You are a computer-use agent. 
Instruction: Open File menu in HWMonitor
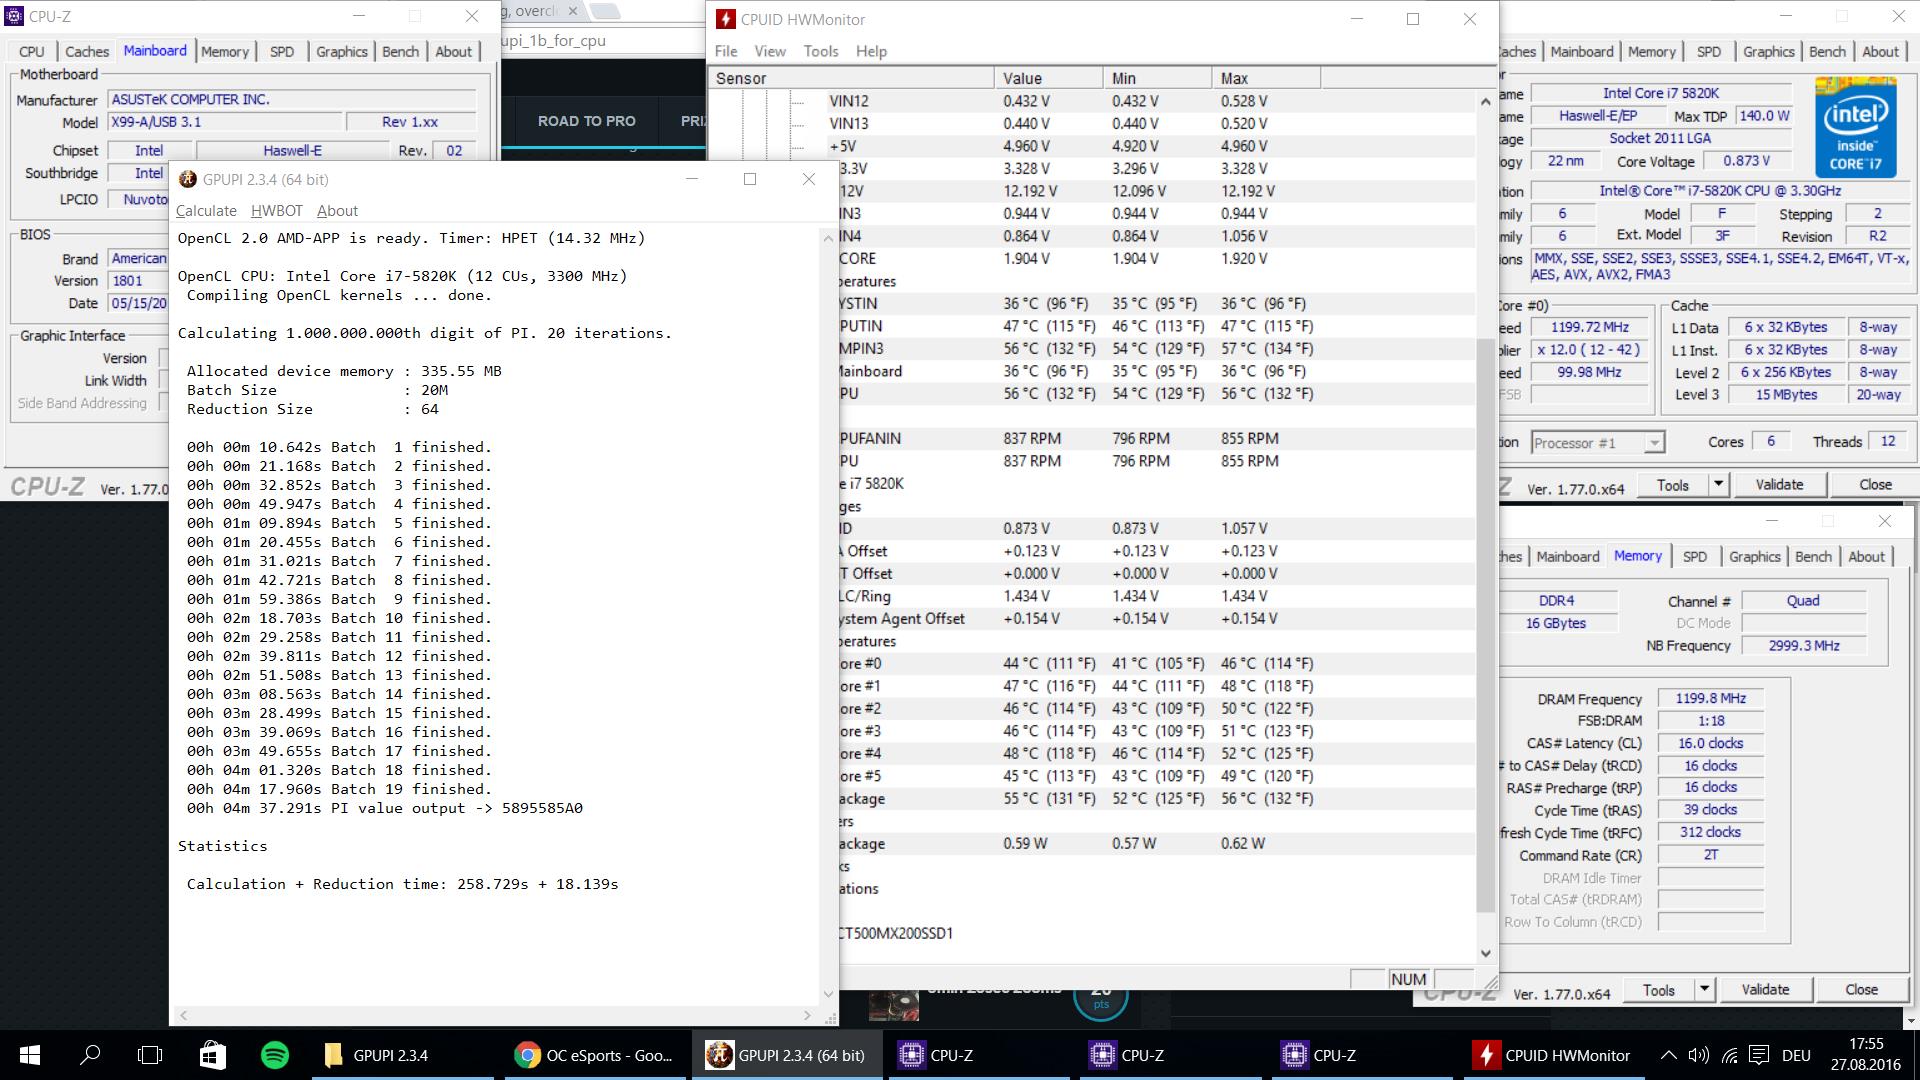pyautogui.click(x=726, y=51)
